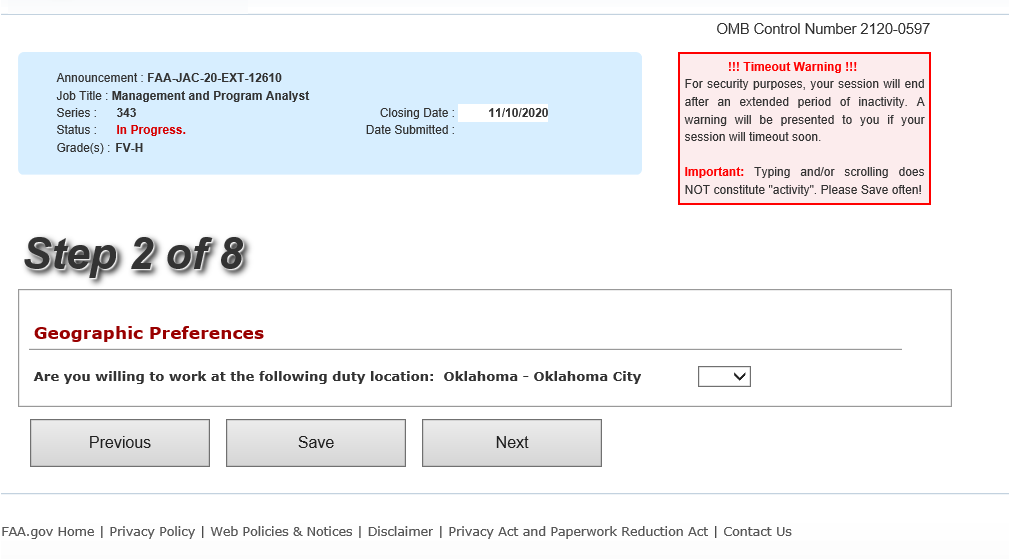Open the Contact Us link
This screenshot has width=1009, height=559.
click(757, 531)
